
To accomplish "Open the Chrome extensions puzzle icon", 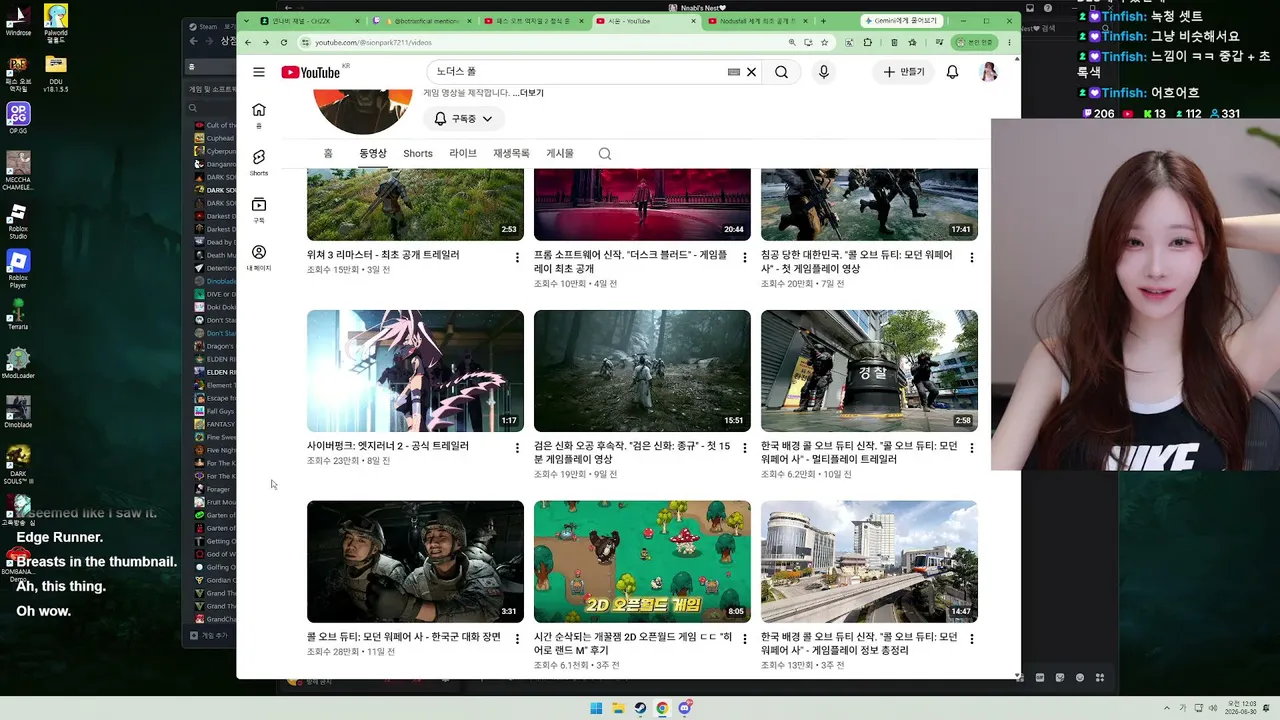I will [867, 42].
